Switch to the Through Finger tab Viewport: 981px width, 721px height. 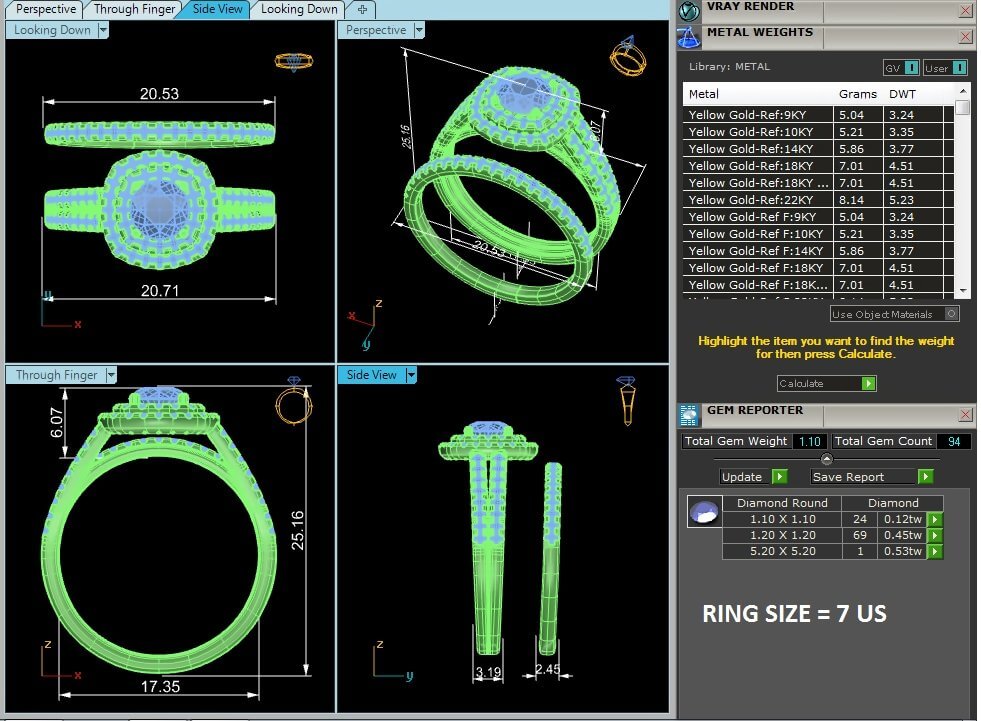click(134, 9)
